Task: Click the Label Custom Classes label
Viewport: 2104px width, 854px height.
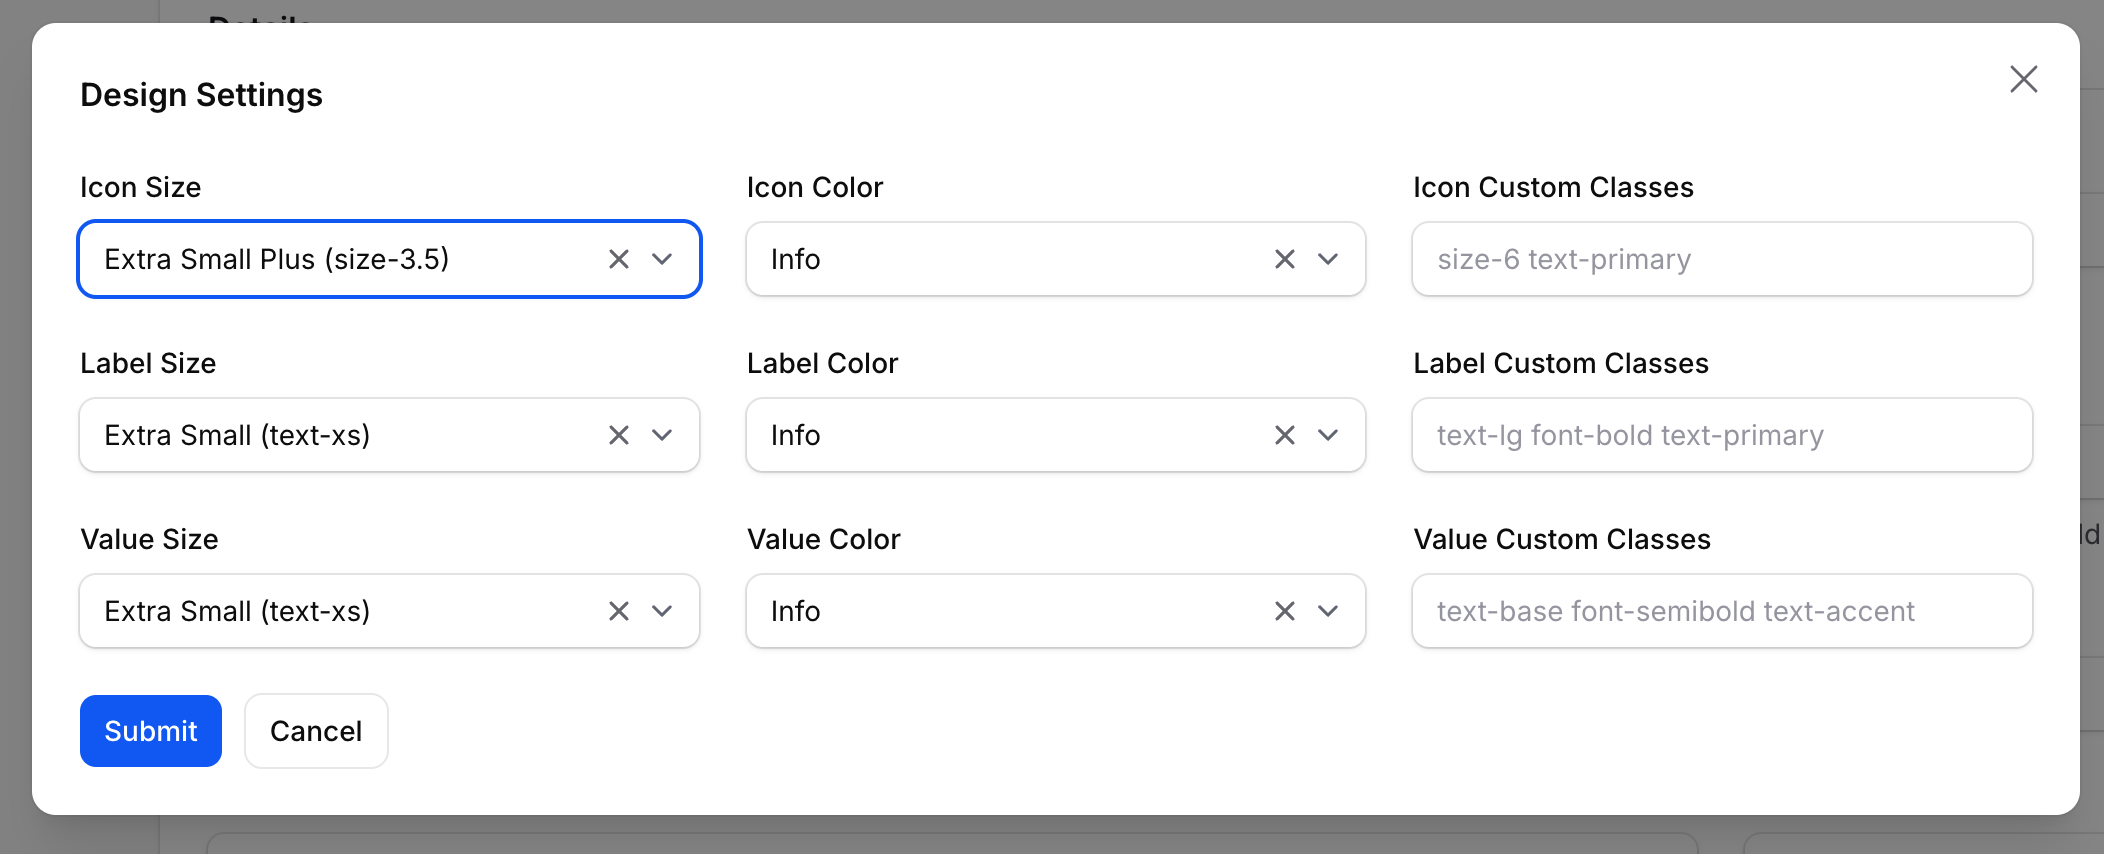Action: click(x=1561, y=363)
